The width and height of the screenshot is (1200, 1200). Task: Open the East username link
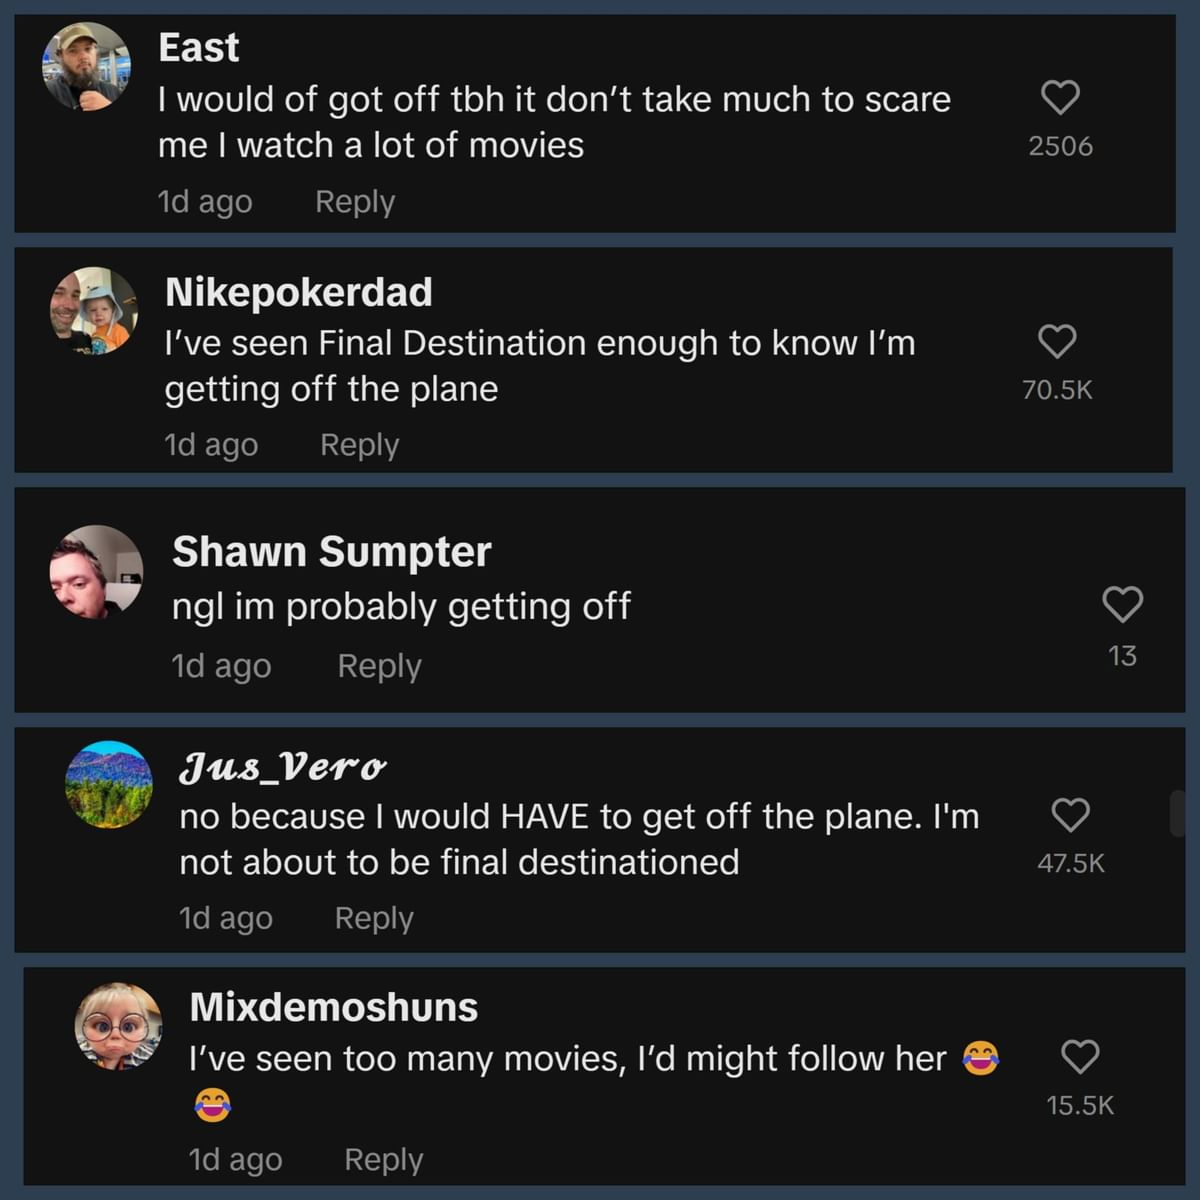198,47
